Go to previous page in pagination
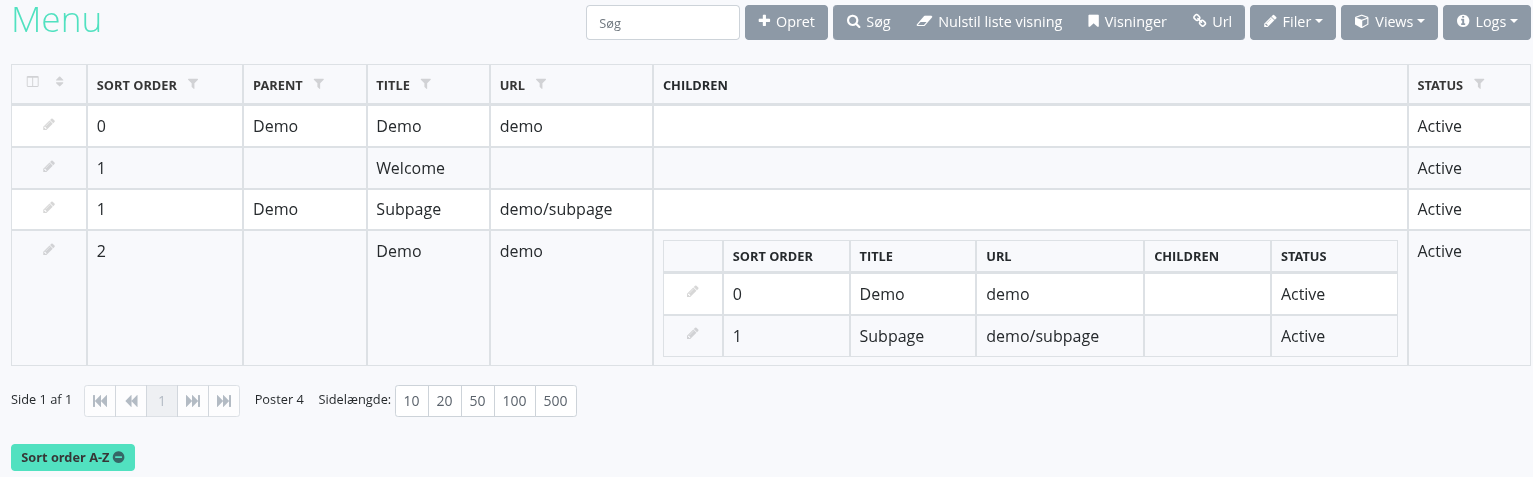This screenshot has width=1533, height=477. point(131,401)
